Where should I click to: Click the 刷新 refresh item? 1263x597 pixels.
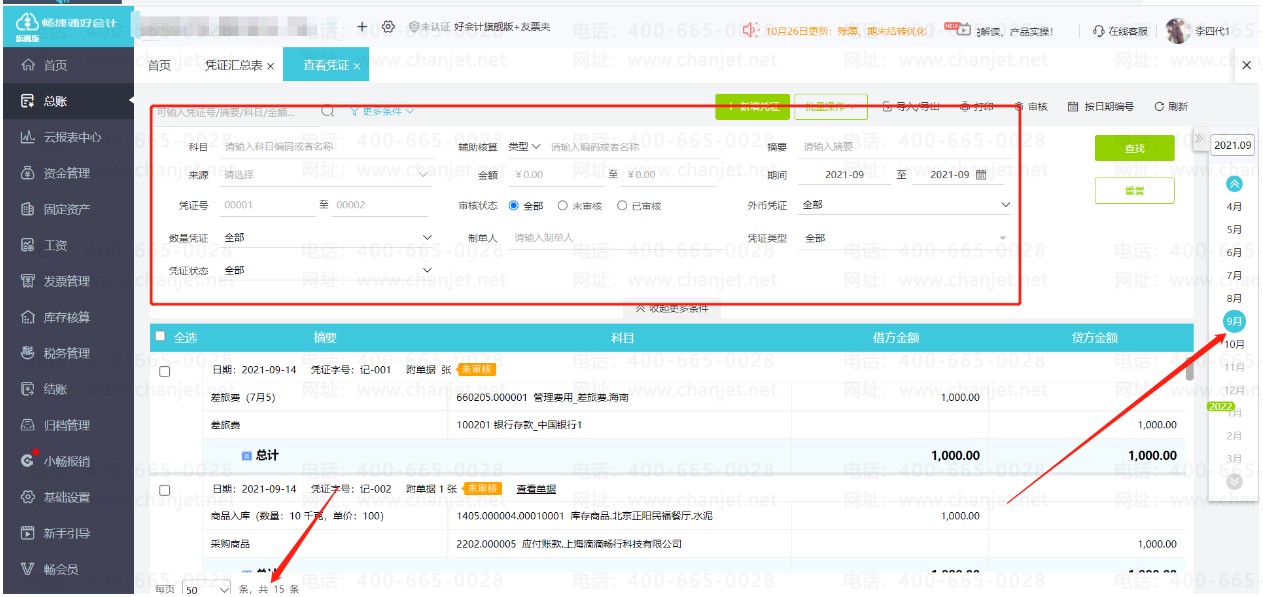1171,106
